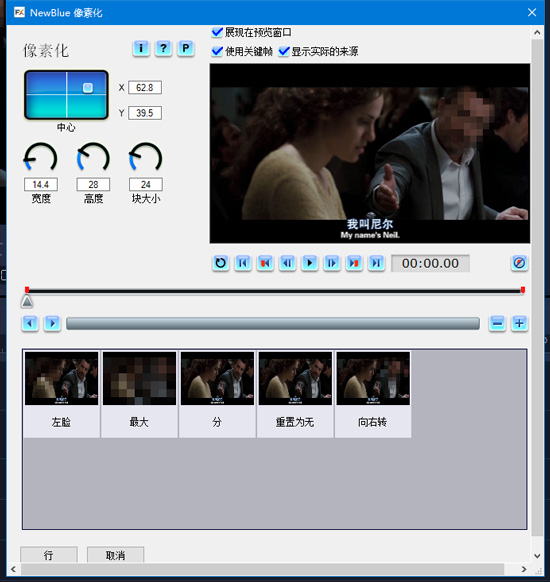The height and width of the screenshot is (582, 550).
Task: Go to previous keyframe button
Action: (x=265, y=263)
